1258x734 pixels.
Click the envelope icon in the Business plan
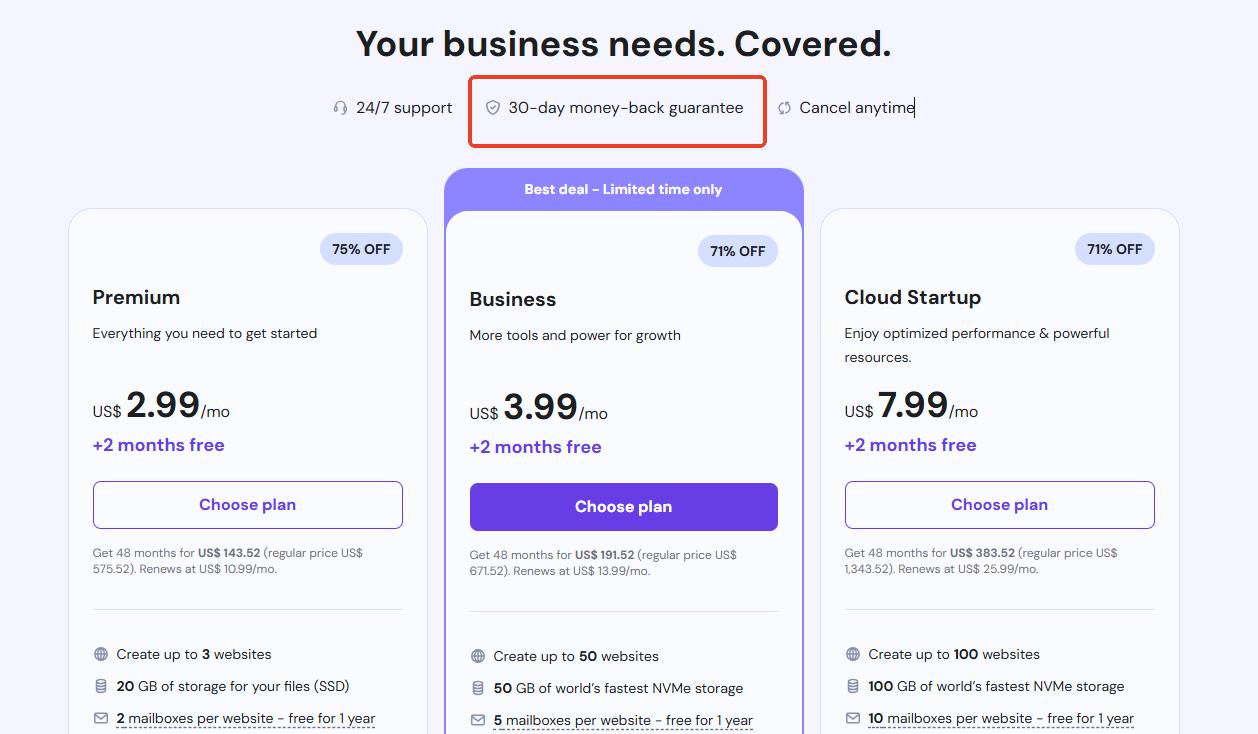pos(478,720)
